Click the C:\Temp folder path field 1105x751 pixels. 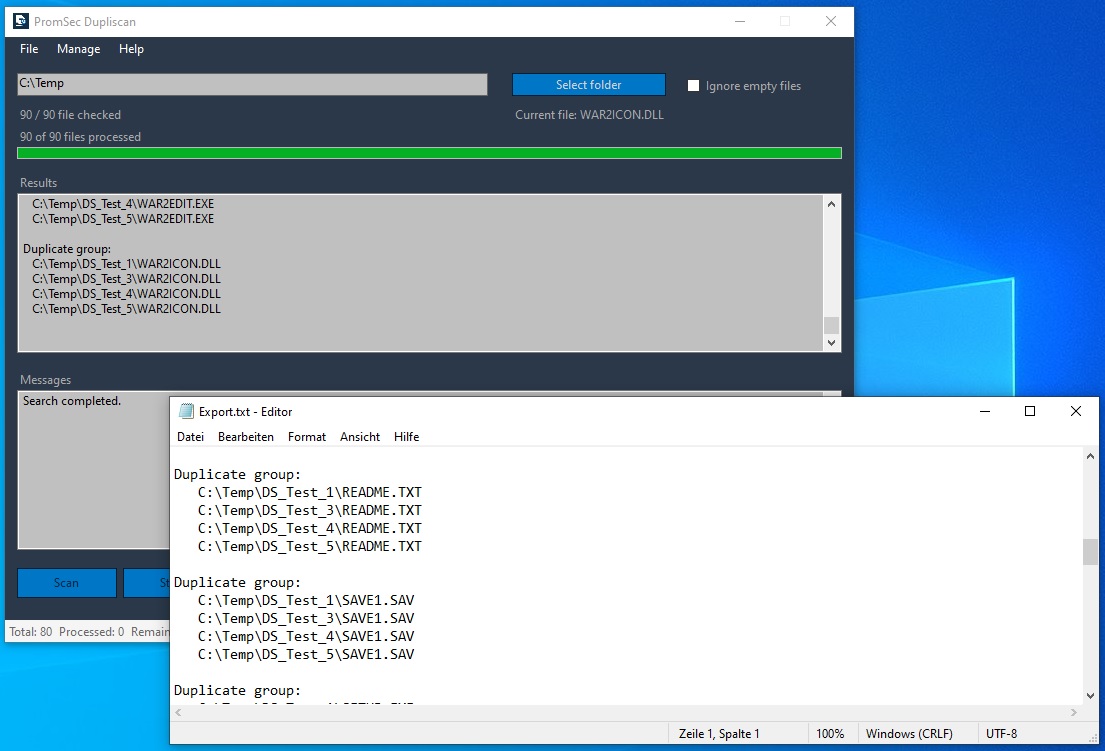(252, 84)
